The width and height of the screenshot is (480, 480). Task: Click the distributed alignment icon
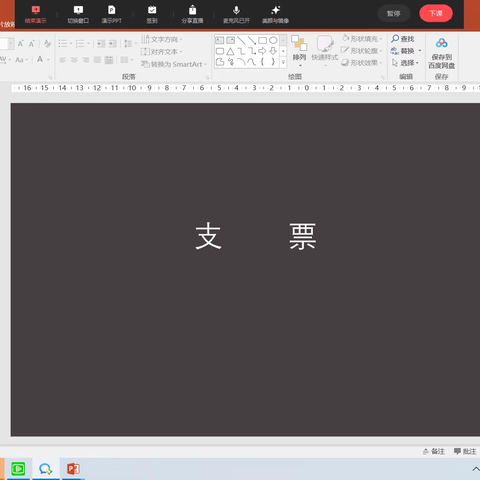click(109, 60)
